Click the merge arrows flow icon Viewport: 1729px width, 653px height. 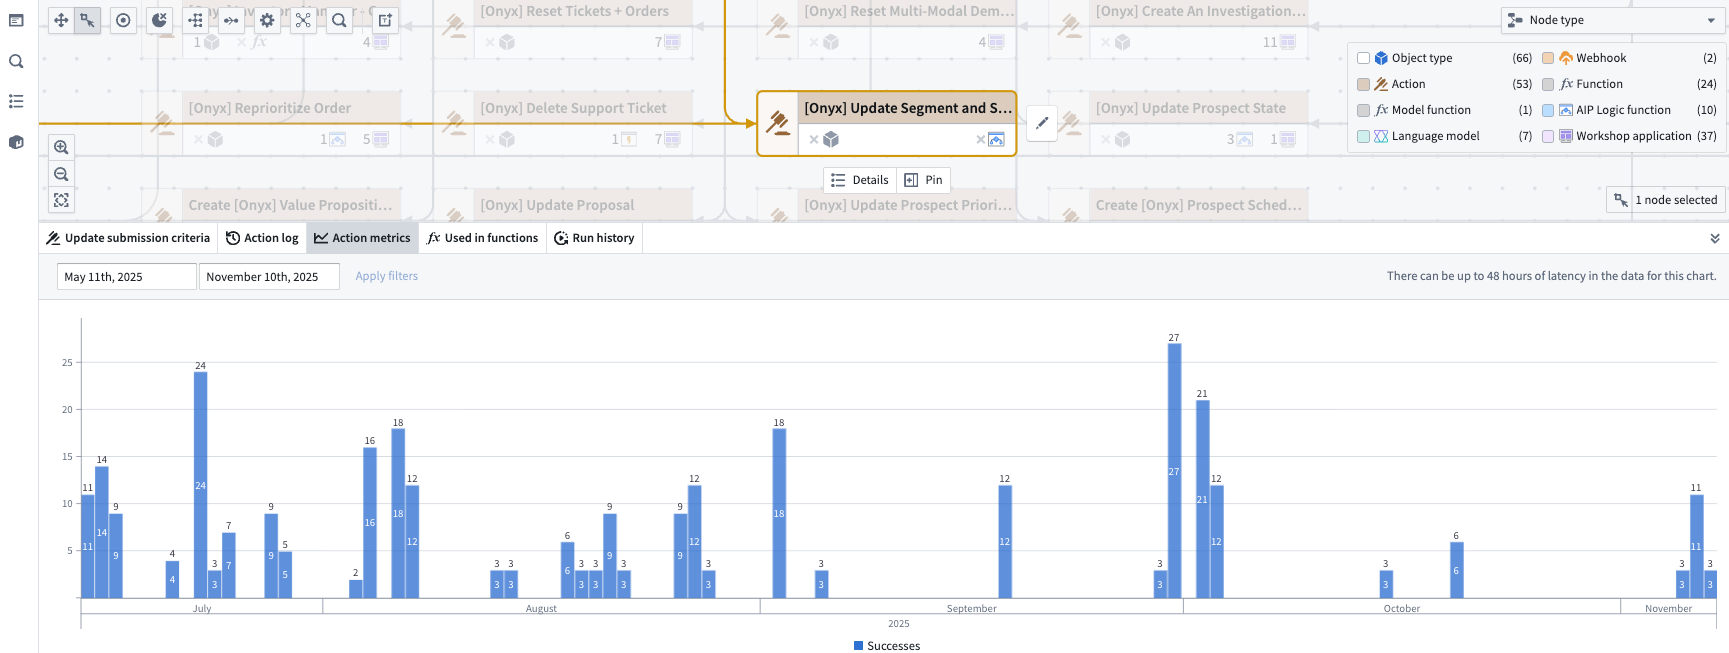click(231, 20)
